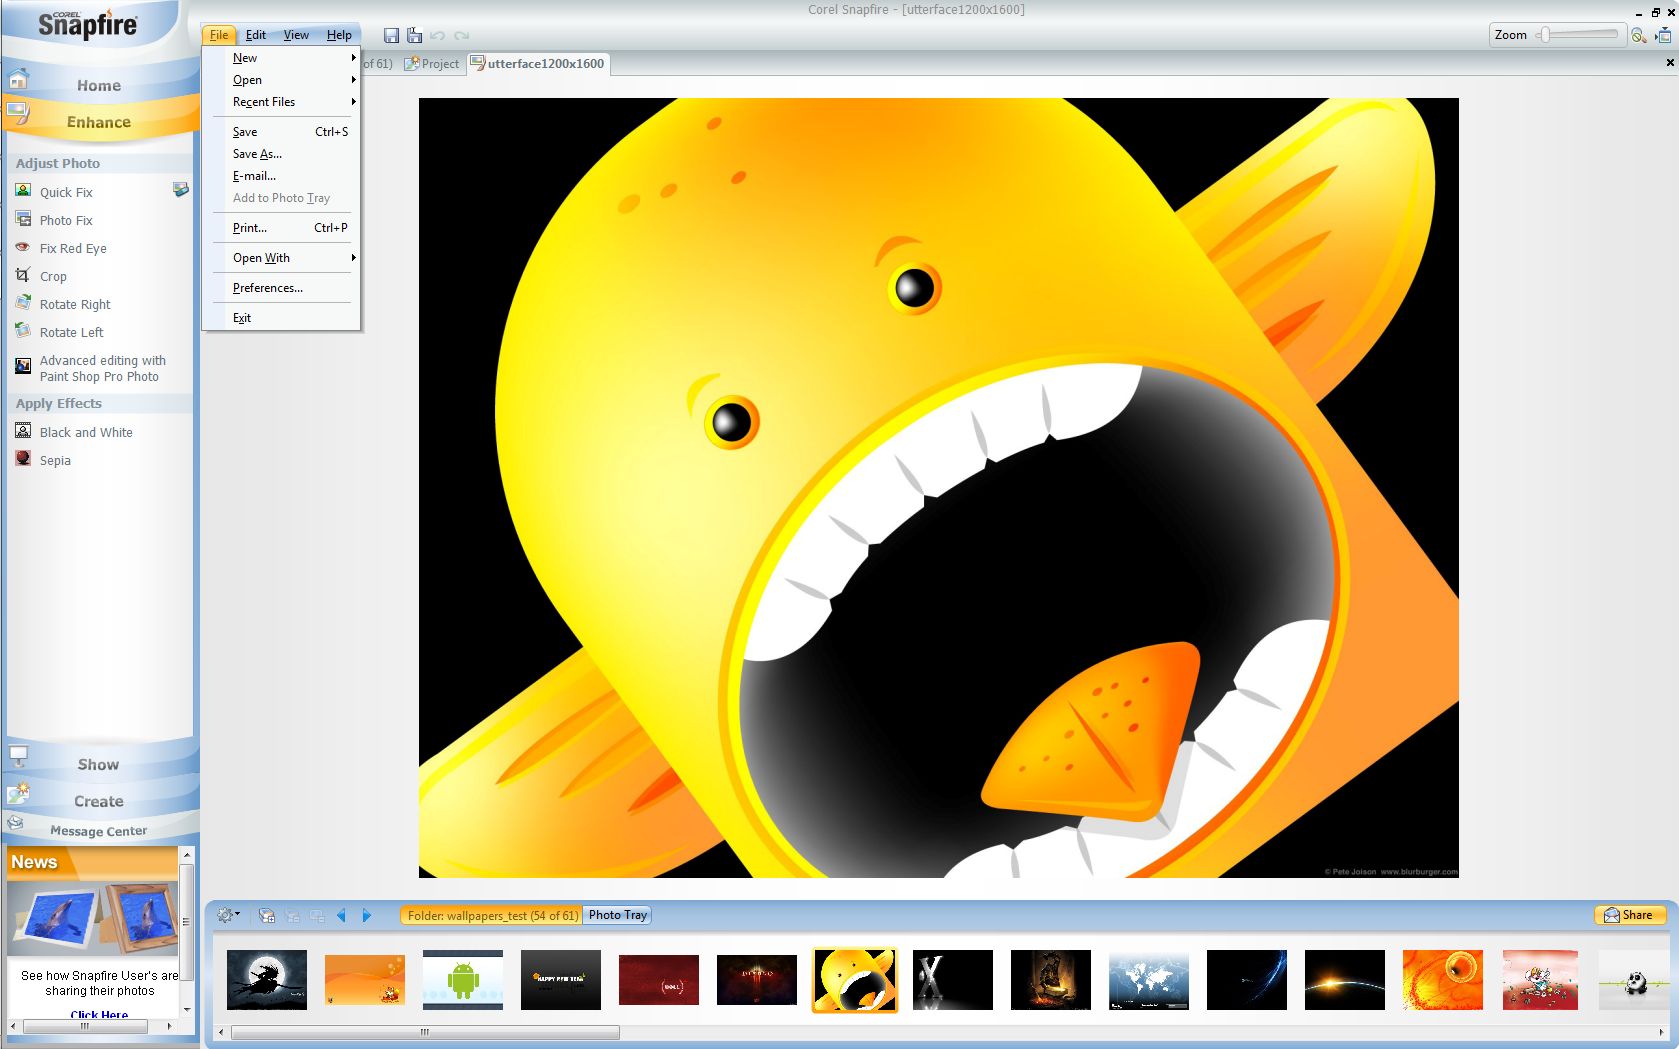Click the Message Center icon
This screenshot has height=1049, width=1679.
pyautogui.click(x=15, y=823)
